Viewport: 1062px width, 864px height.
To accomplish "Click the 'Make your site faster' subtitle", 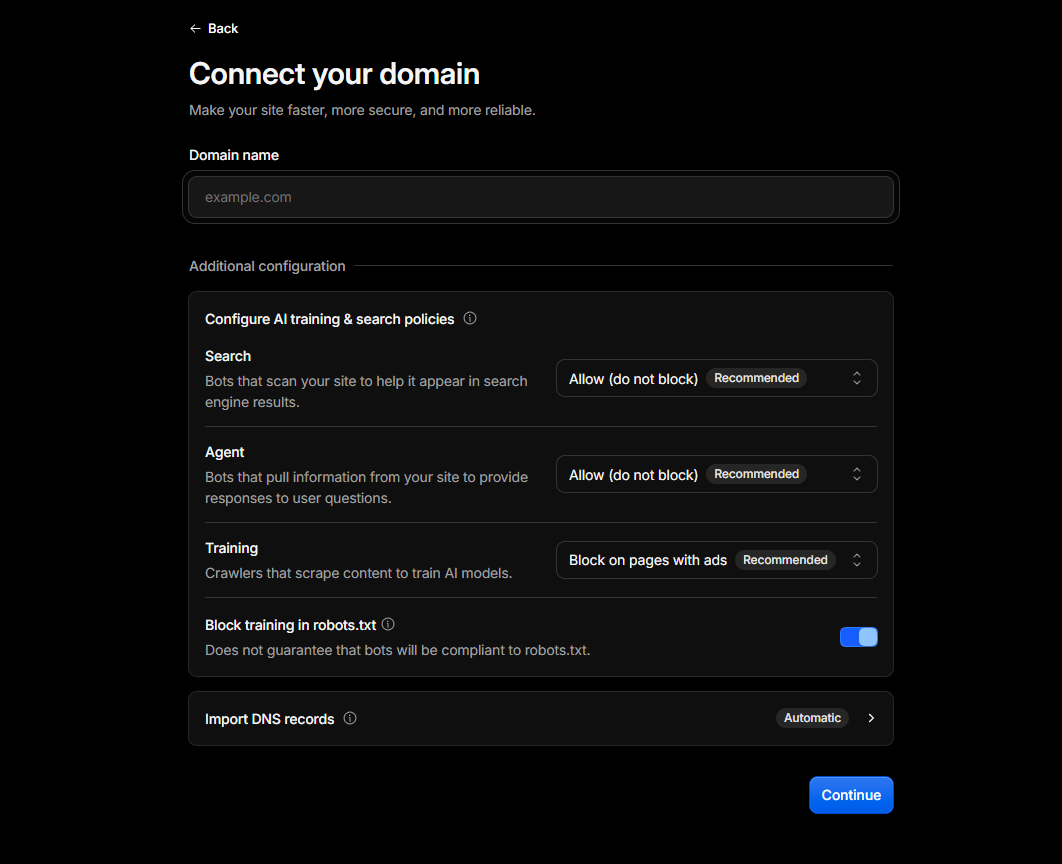I will [x=362, y=110].
